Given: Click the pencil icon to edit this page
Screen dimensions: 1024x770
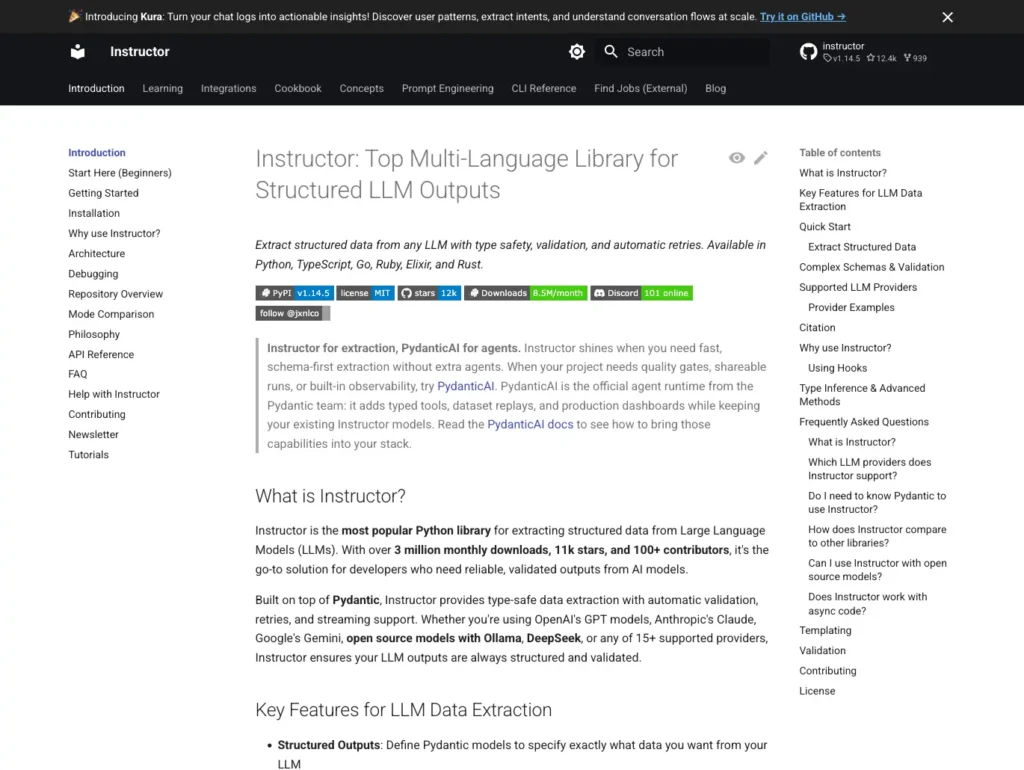Looking at the screenshot, I should (761, 157).
